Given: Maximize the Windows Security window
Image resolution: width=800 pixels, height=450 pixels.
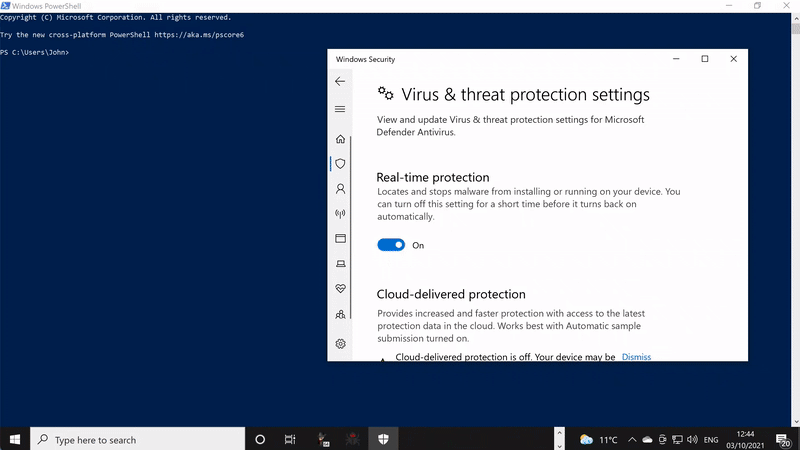Looking at the screenshot, I should click(x=704, y=59).
